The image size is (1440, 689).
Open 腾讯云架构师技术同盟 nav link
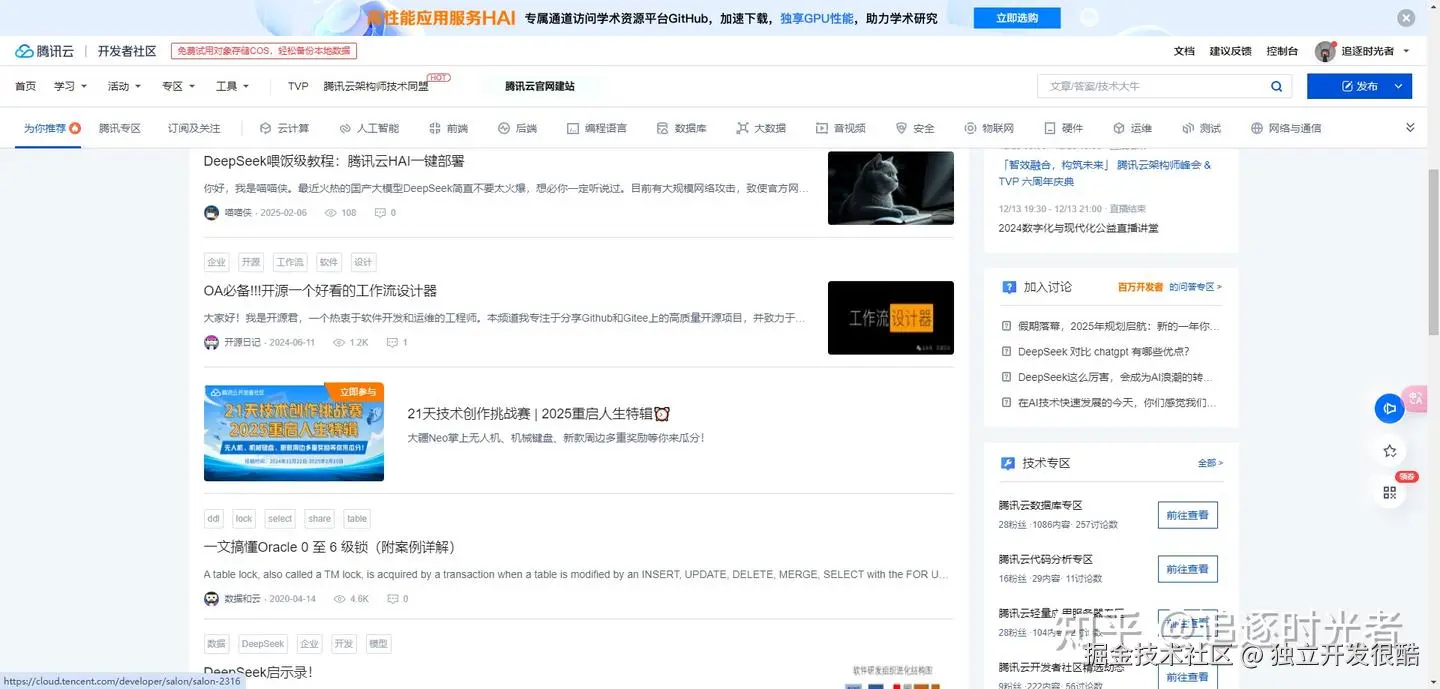[376, 86]
